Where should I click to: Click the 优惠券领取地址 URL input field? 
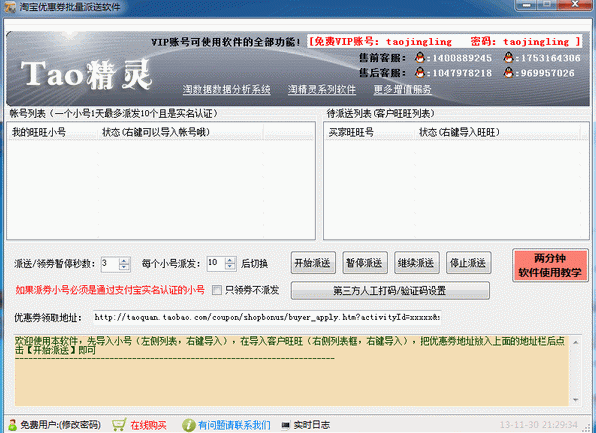click(267, 317)
